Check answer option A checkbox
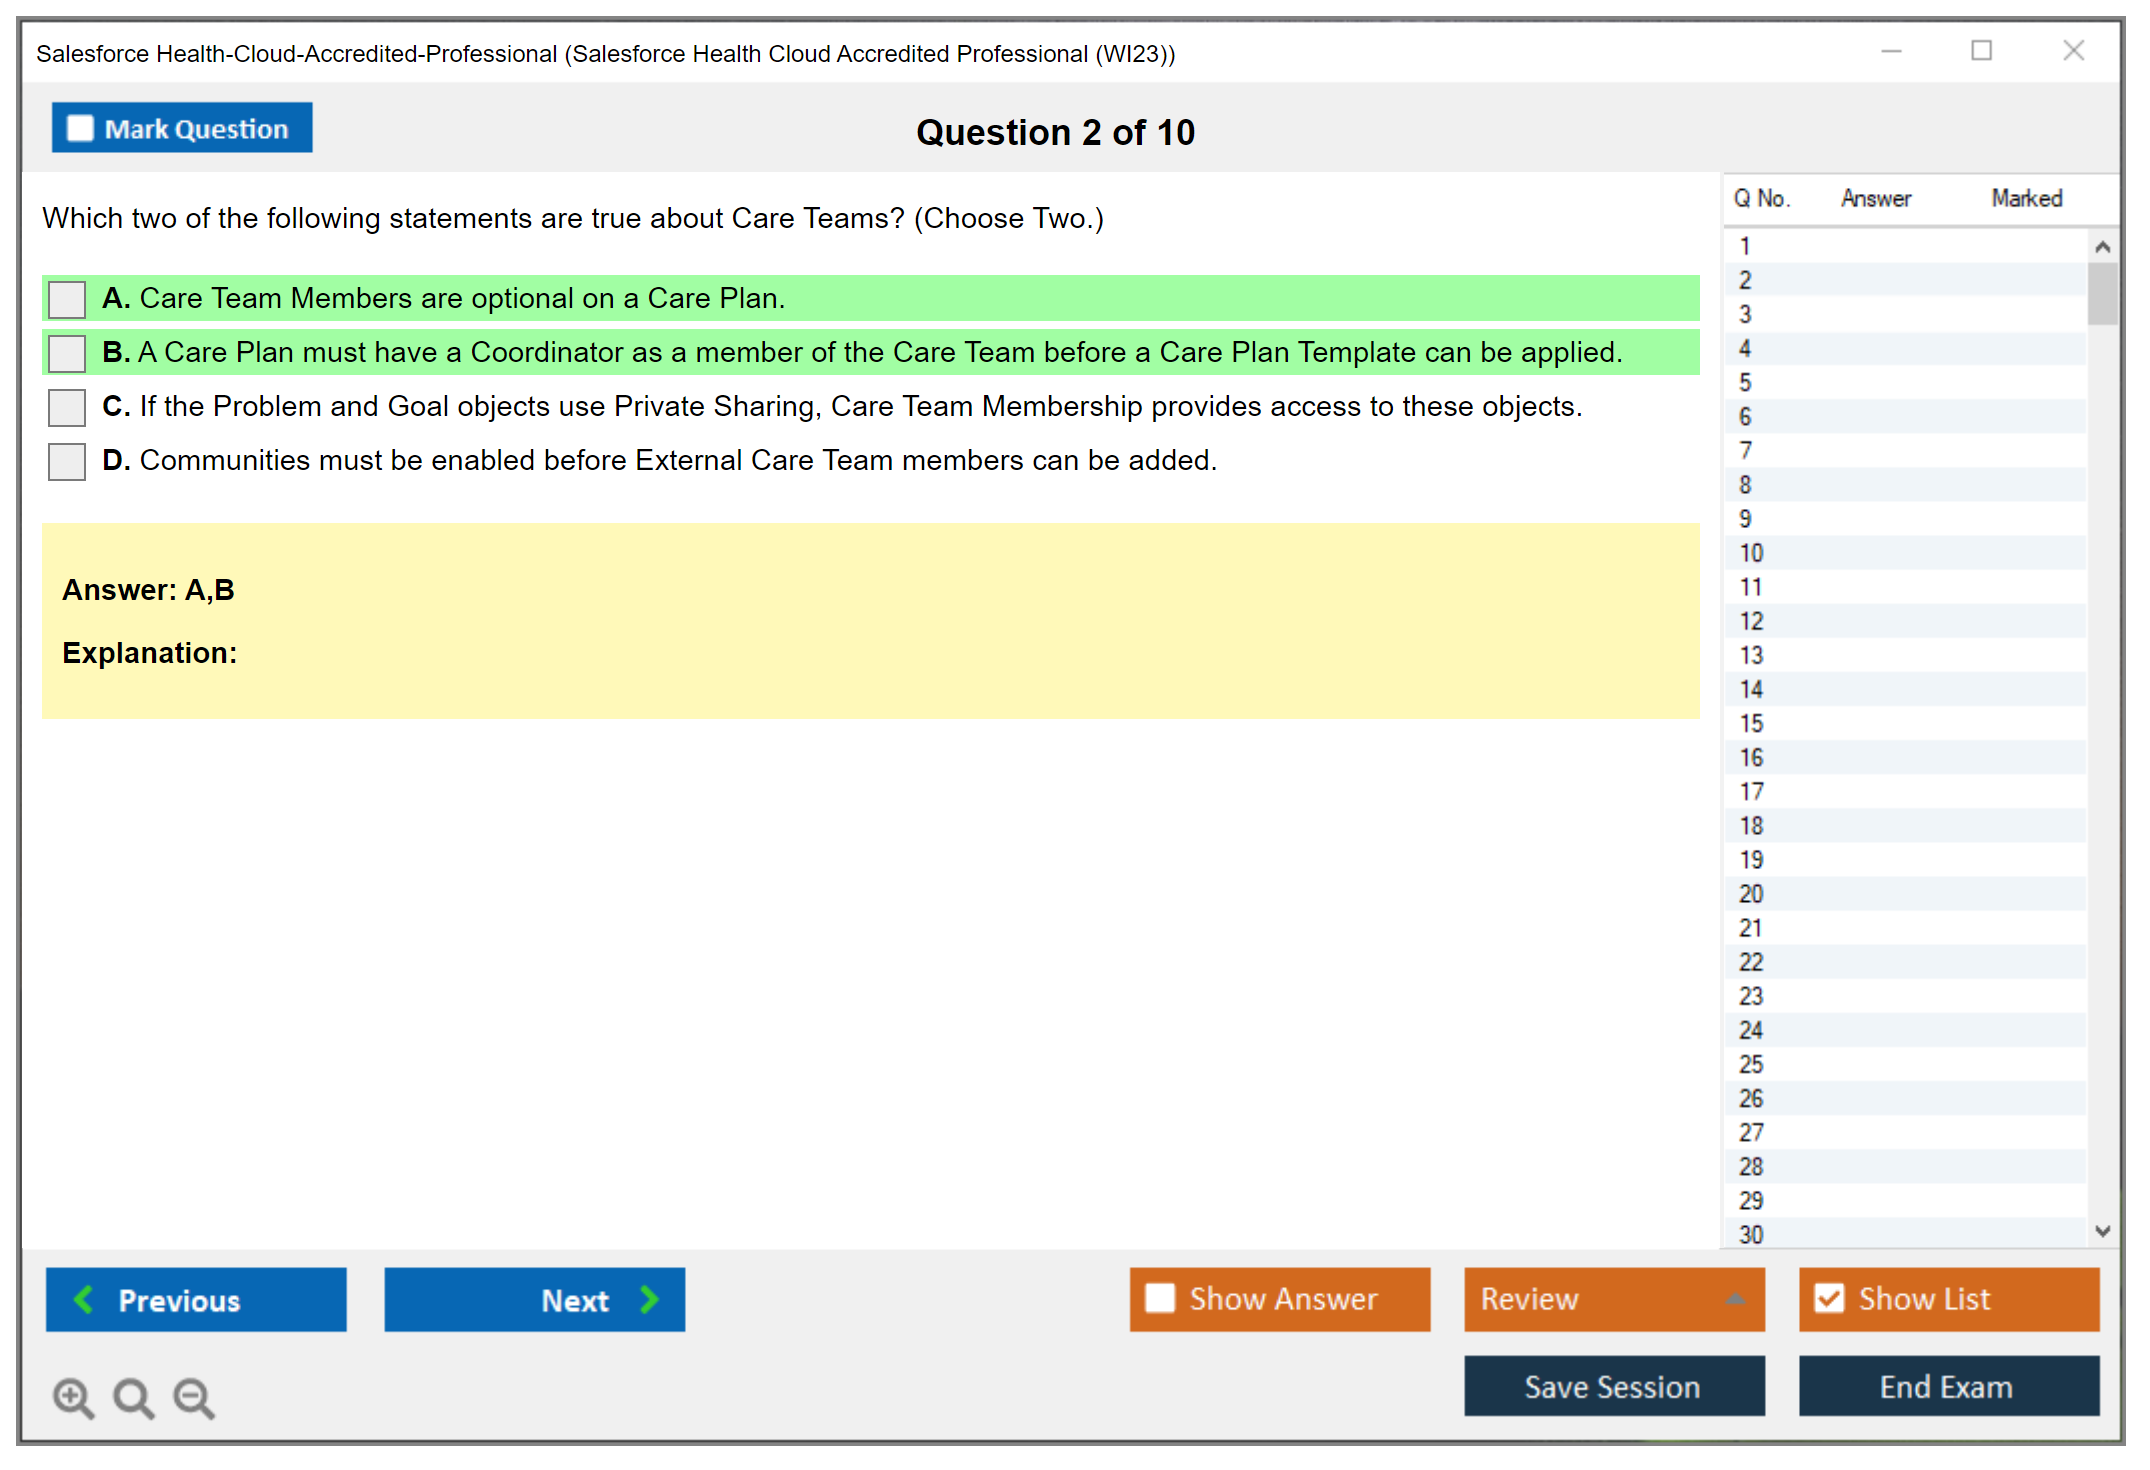 pyautogui.click(x=67, y=299)
